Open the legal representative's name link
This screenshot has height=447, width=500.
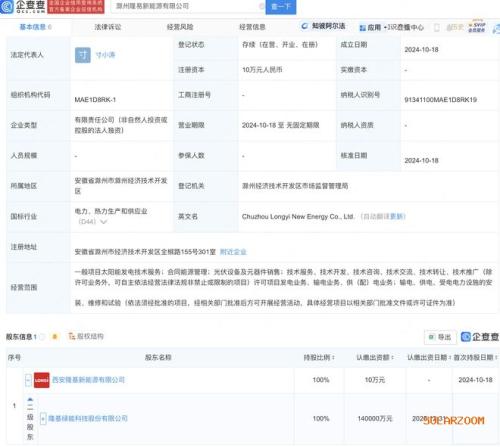[x=105, y=55]
